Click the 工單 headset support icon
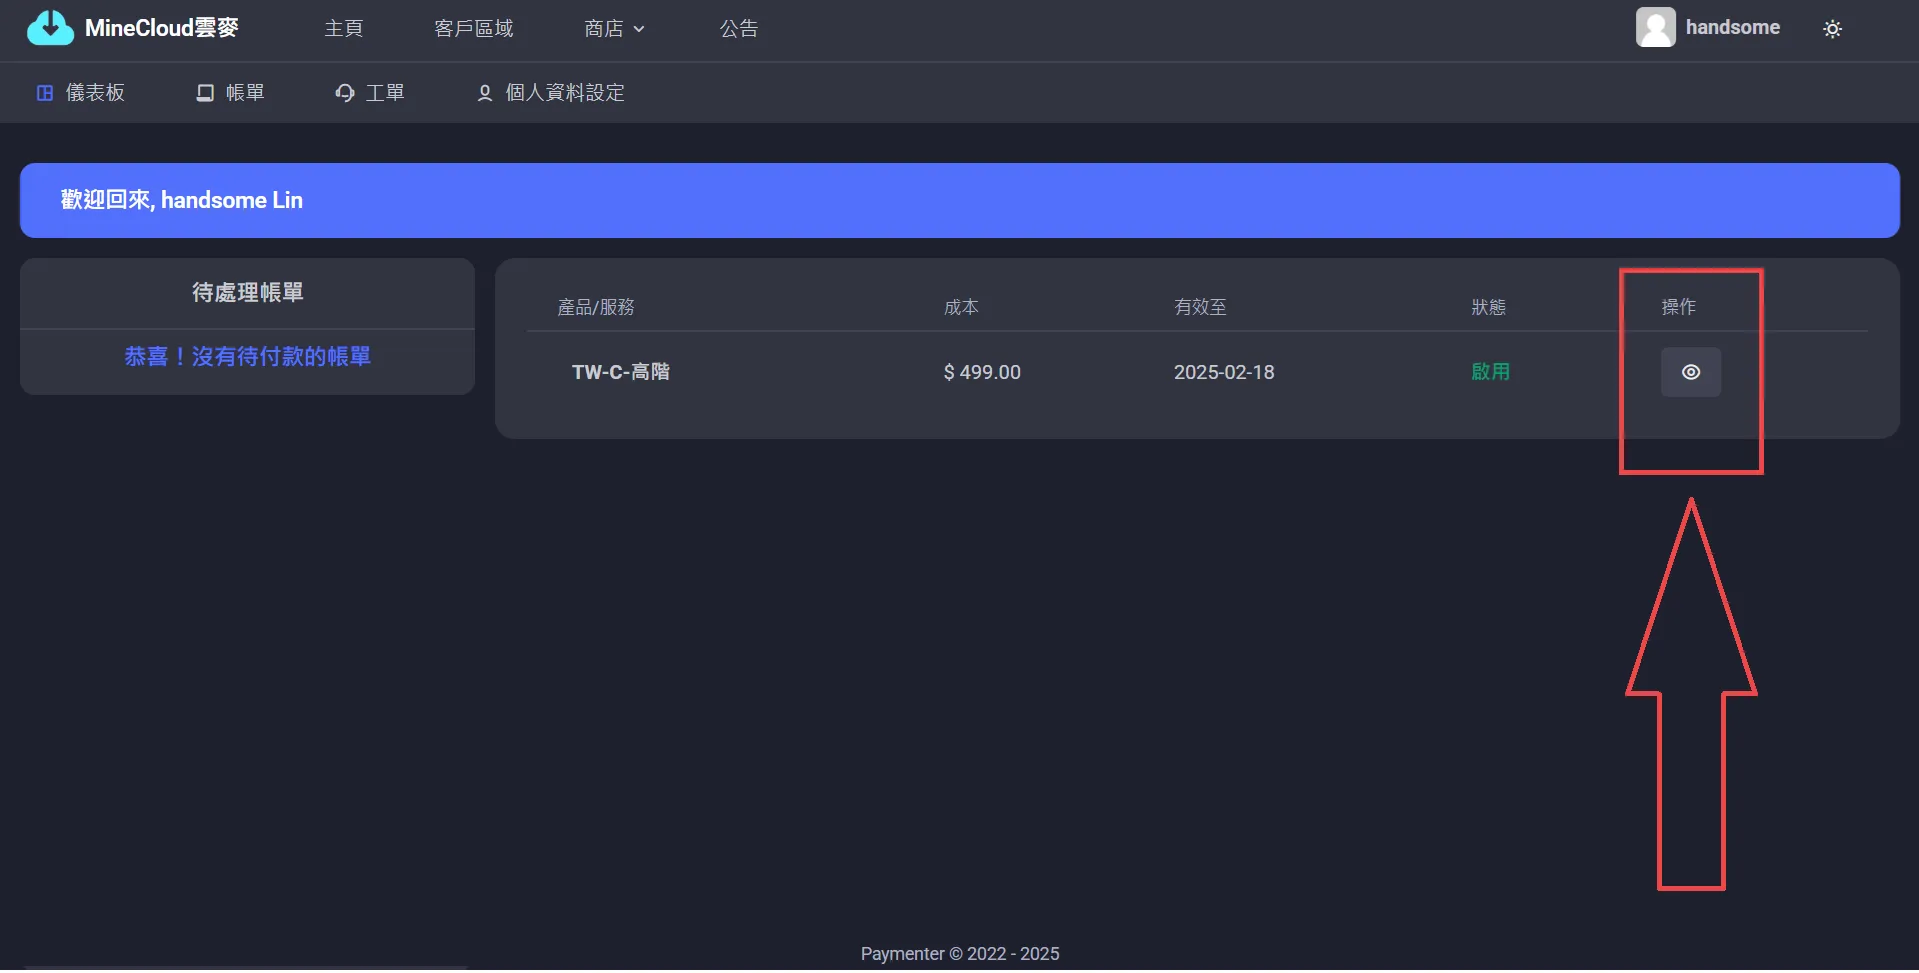Image resolution: width=1919 pixels, height=973 pixels. pyautogui.click(x=345, y=93)
